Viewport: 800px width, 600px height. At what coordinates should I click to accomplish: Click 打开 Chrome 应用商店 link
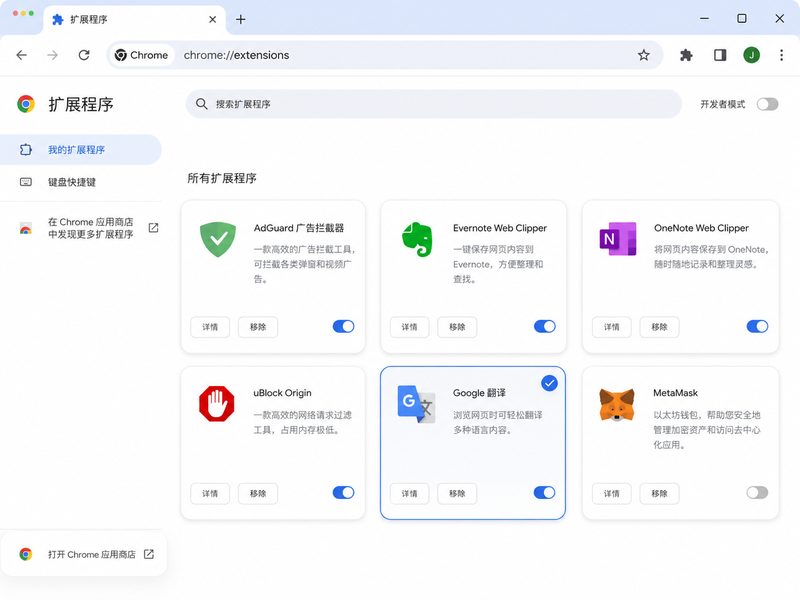(86, 554)
